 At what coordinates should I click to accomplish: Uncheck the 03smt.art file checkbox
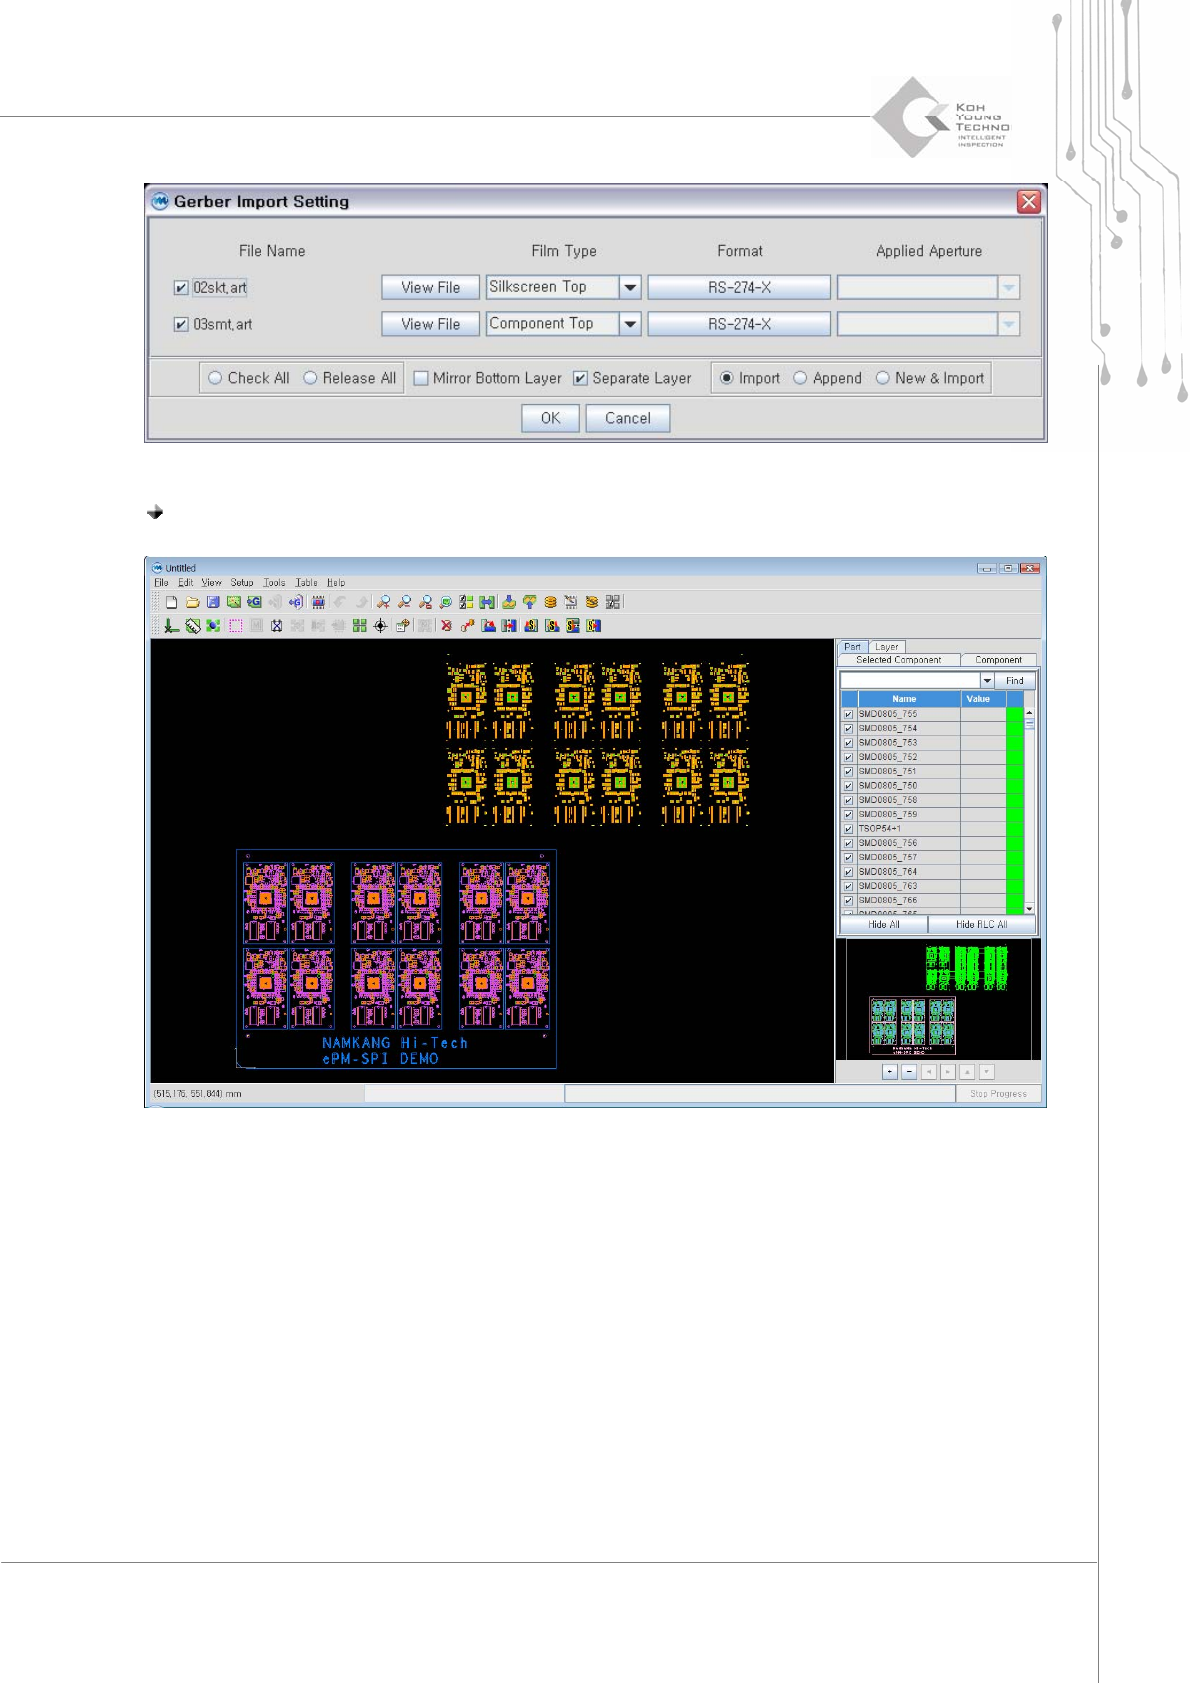tap(181, 325)
